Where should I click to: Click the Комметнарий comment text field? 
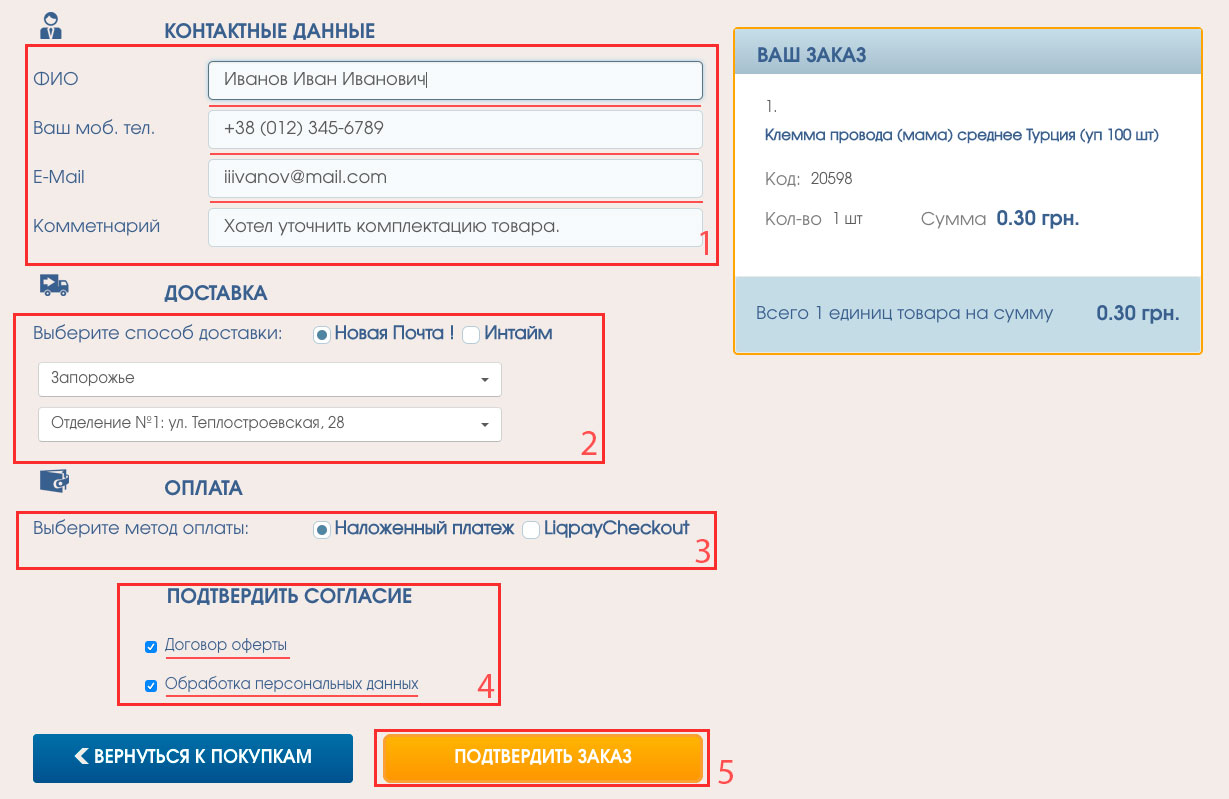455,227
